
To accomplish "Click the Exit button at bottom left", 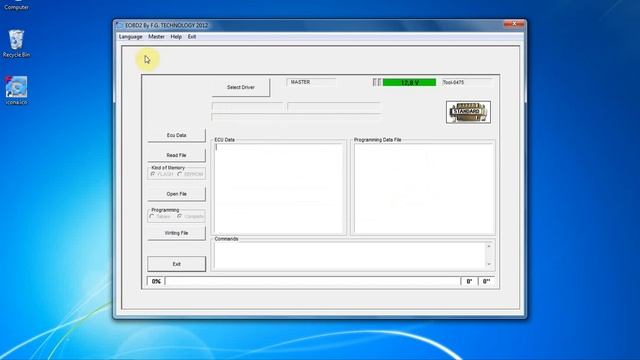I will [176, 264].
